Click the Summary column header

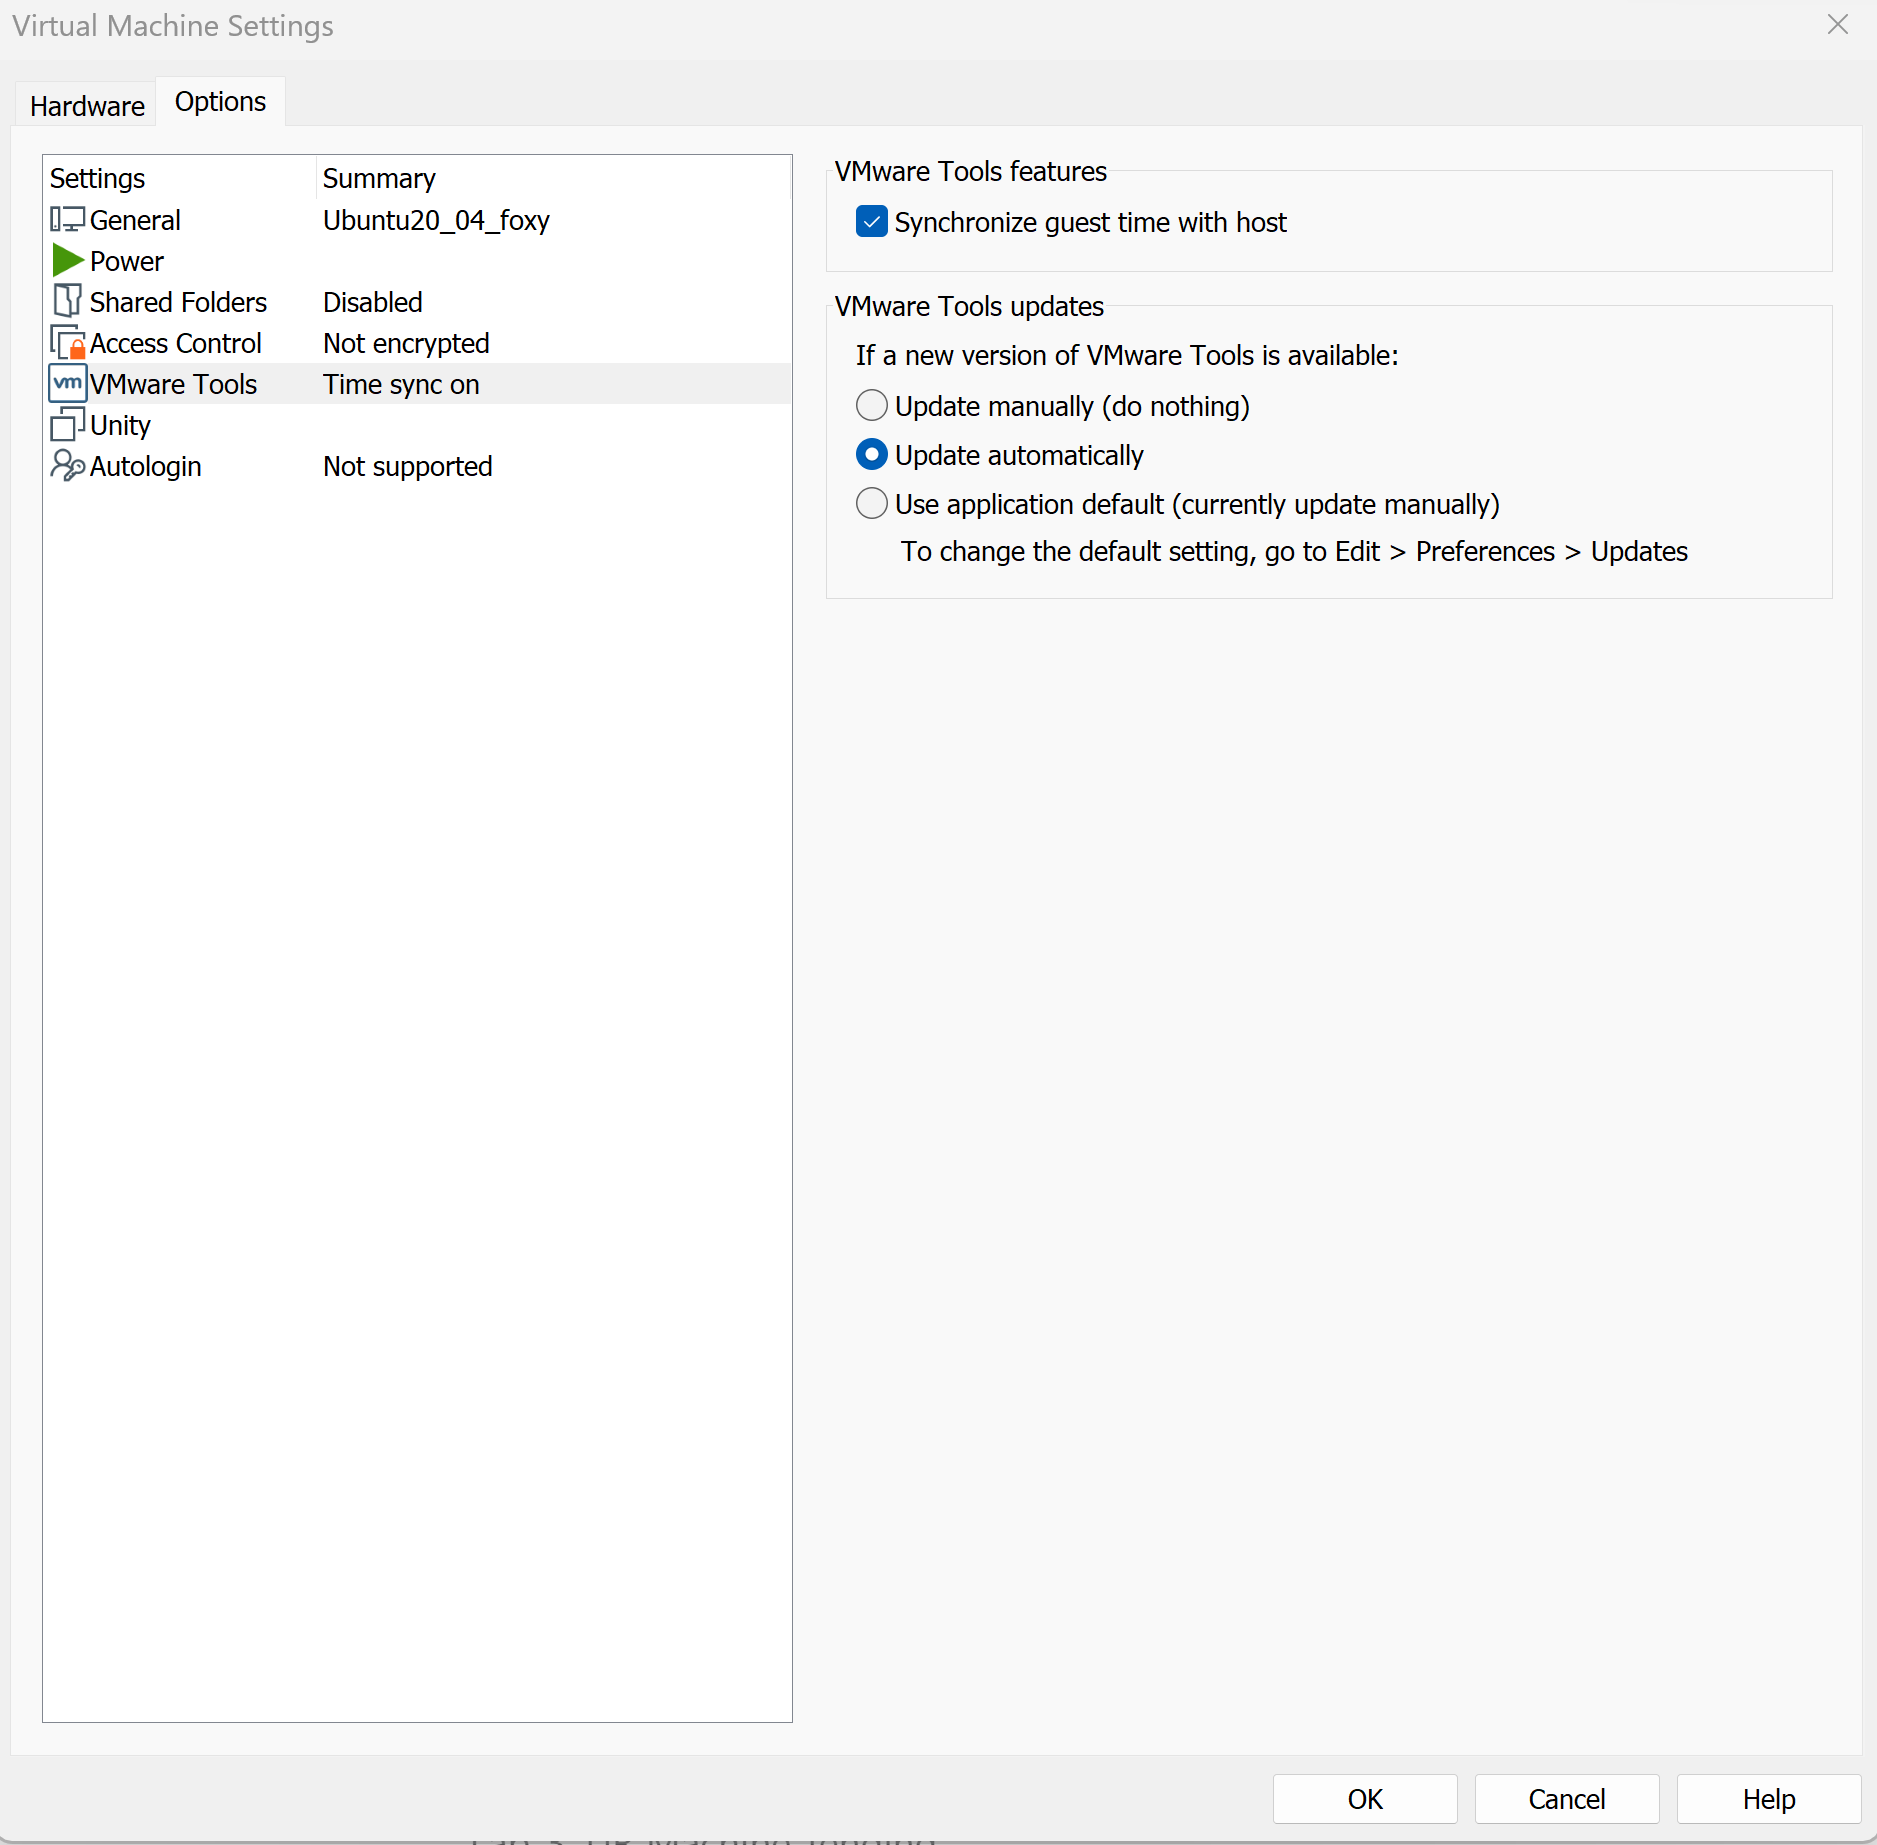pos(554,178)
